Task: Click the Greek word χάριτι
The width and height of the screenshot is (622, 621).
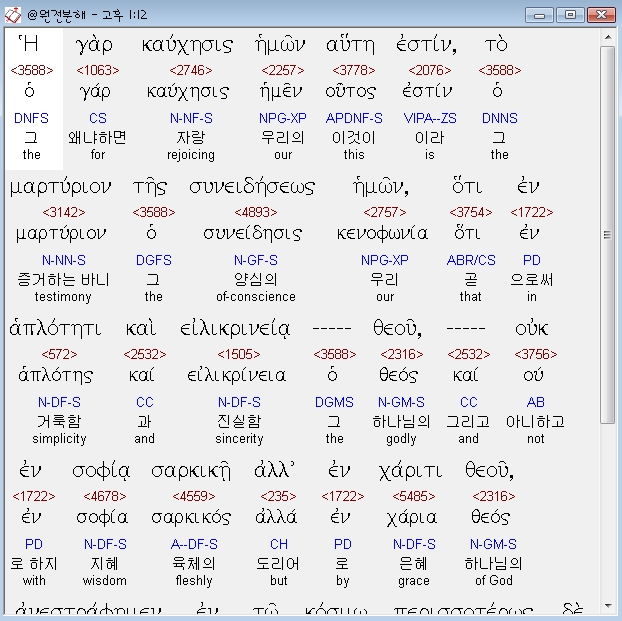Action: pyautogui.click(x=411, y=472)
